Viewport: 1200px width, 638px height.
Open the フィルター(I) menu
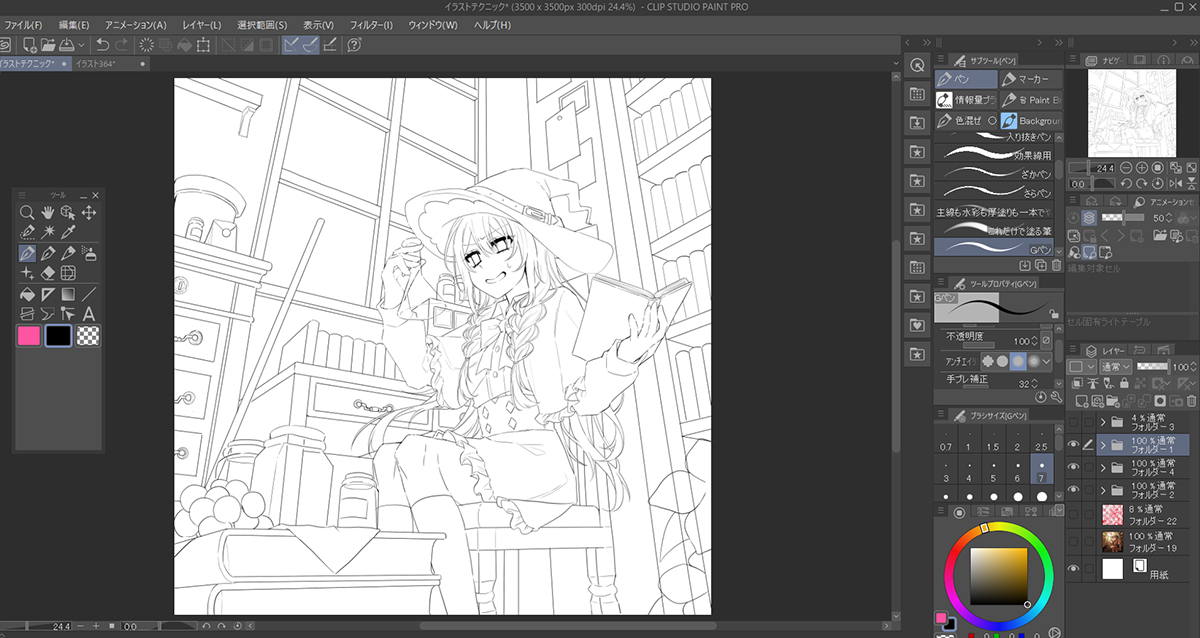pos(372,24)
